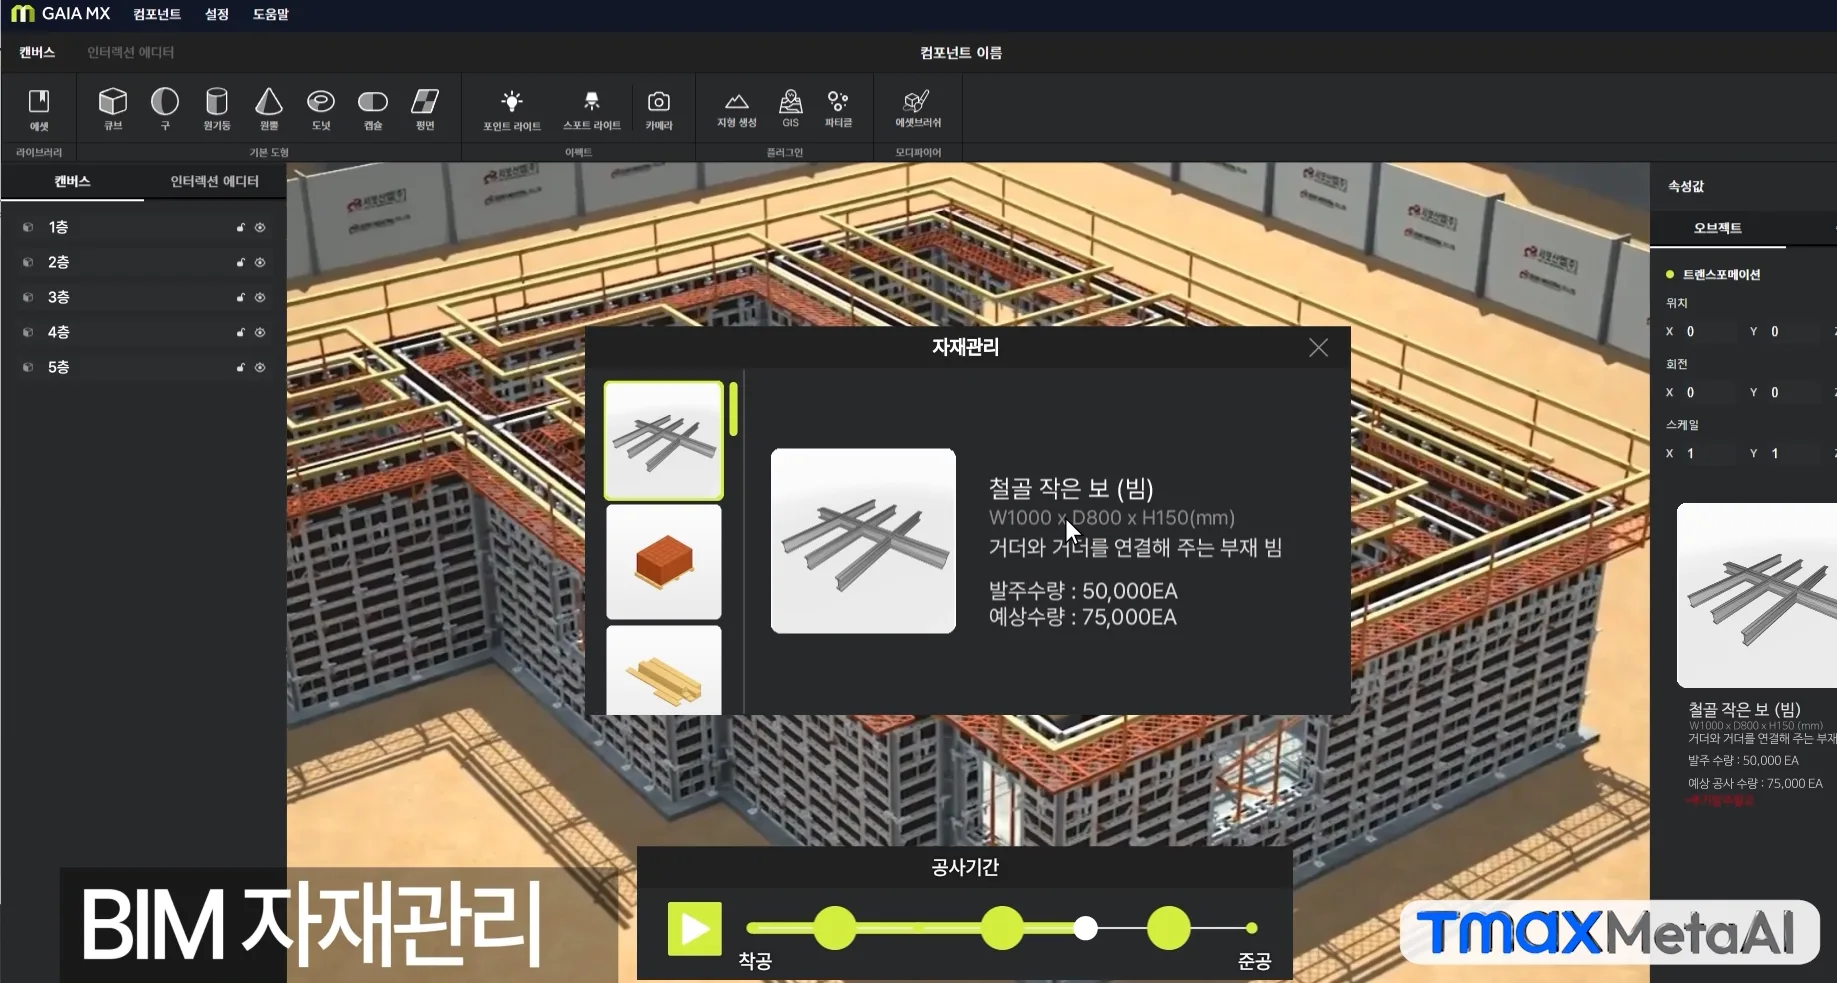
Task: Click the white timeline progress handle
Action: coord(1085,928)
